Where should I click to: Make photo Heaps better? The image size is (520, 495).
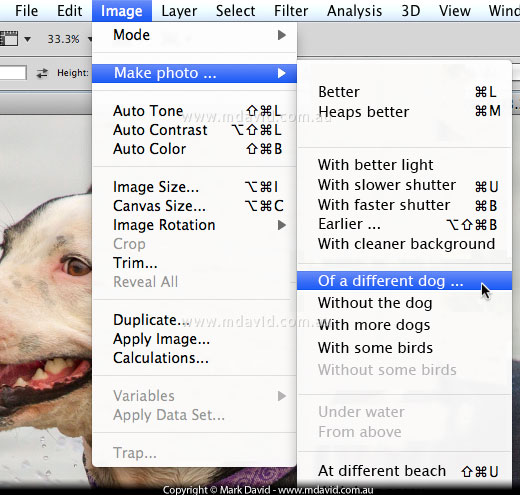click(x=404, y=112)
